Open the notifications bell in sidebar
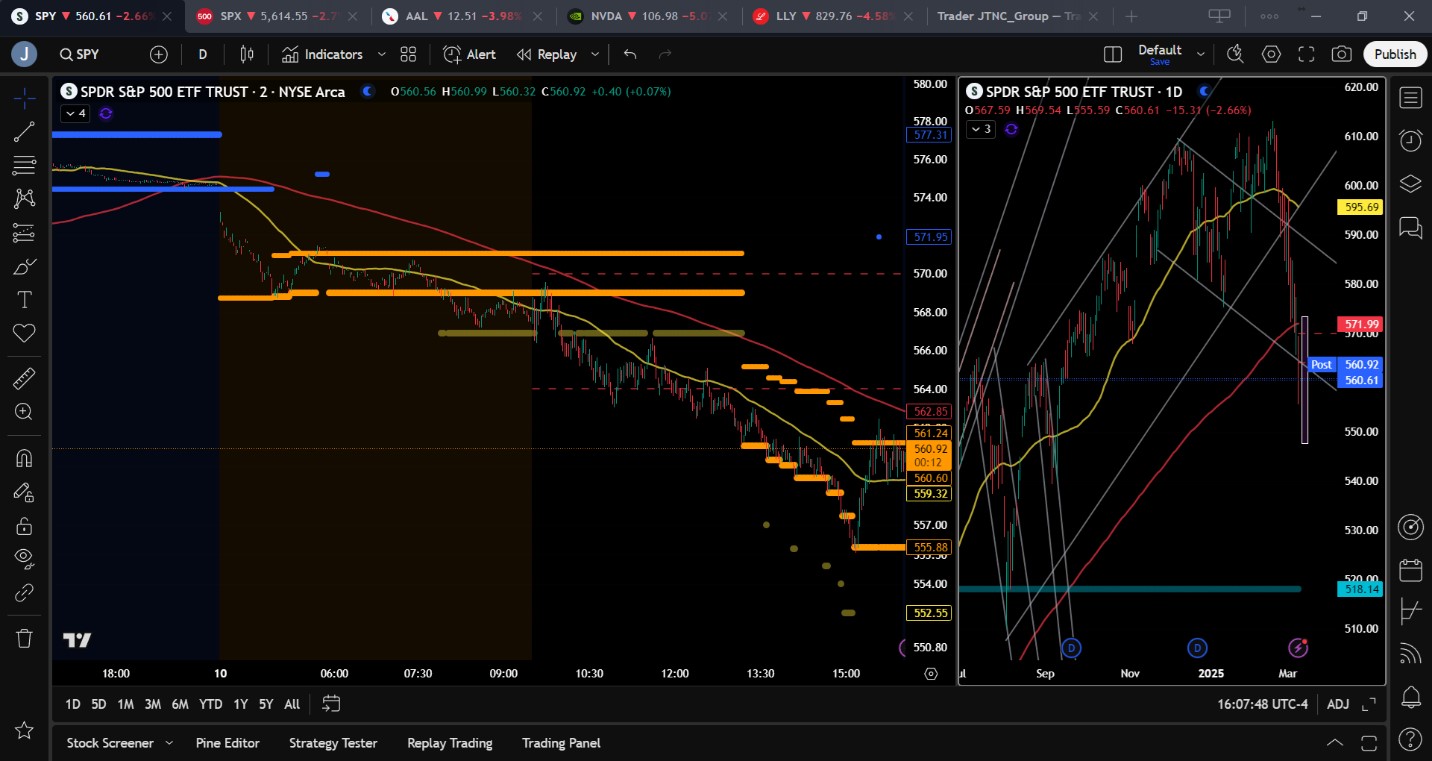 pyautogui.click(x=1411, y=696)
